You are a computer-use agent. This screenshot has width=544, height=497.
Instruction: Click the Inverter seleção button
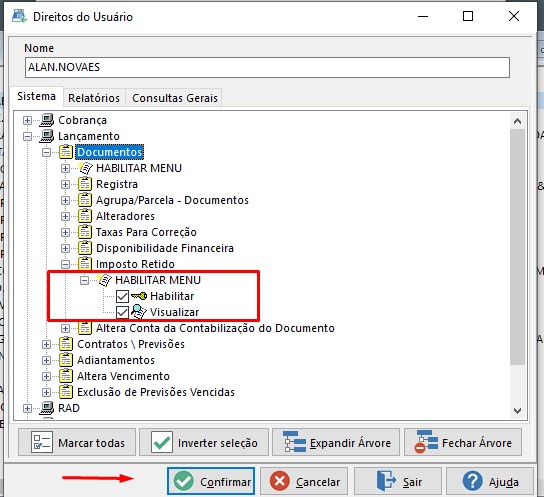[x=204, y=442]
